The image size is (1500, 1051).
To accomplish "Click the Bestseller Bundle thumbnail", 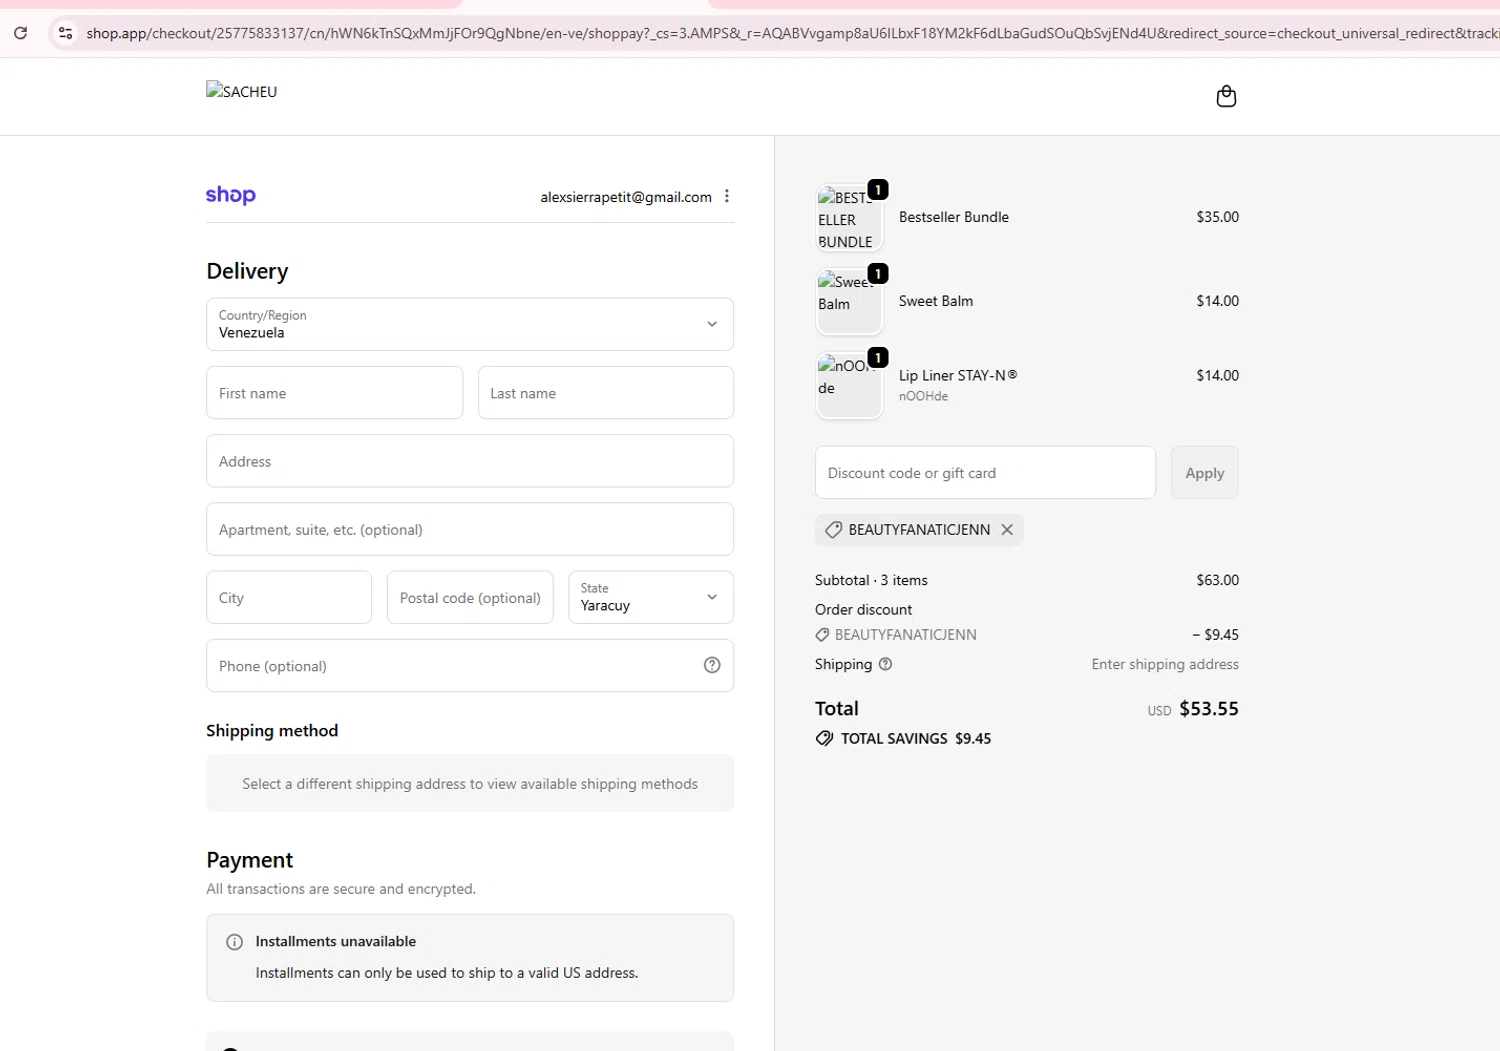I will 849,218.
